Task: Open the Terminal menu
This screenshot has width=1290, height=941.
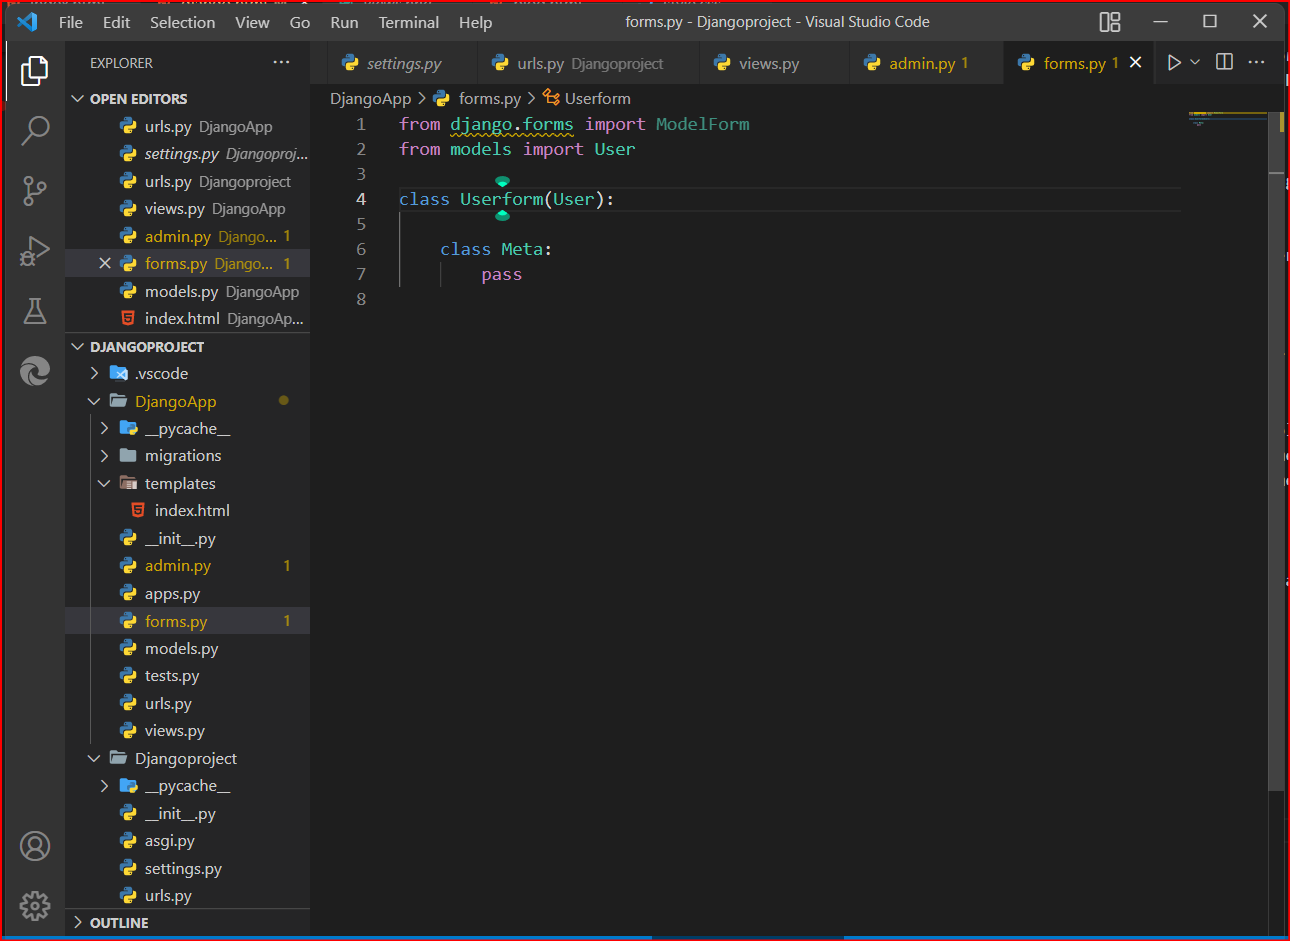Action: (x=409, y=22)
